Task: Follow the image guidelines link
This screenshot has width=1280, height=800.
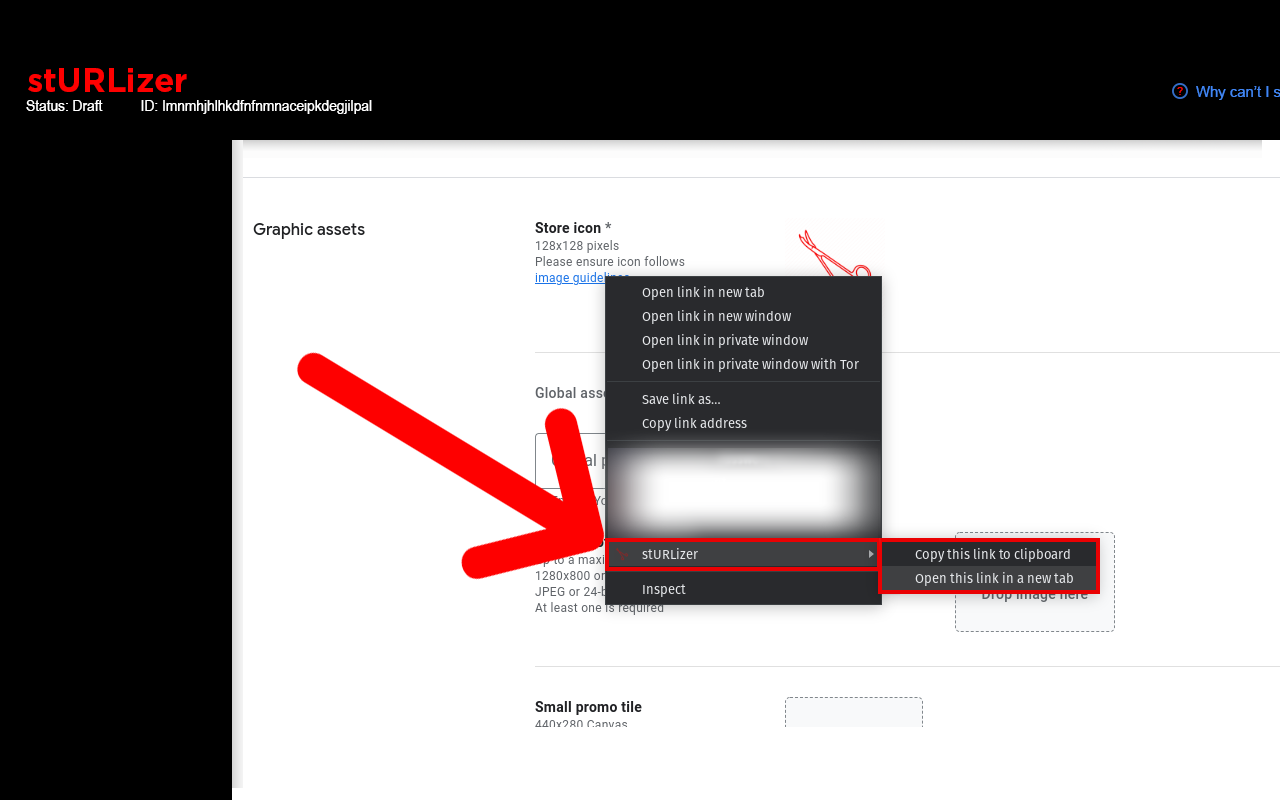Action: pos(570,278)
